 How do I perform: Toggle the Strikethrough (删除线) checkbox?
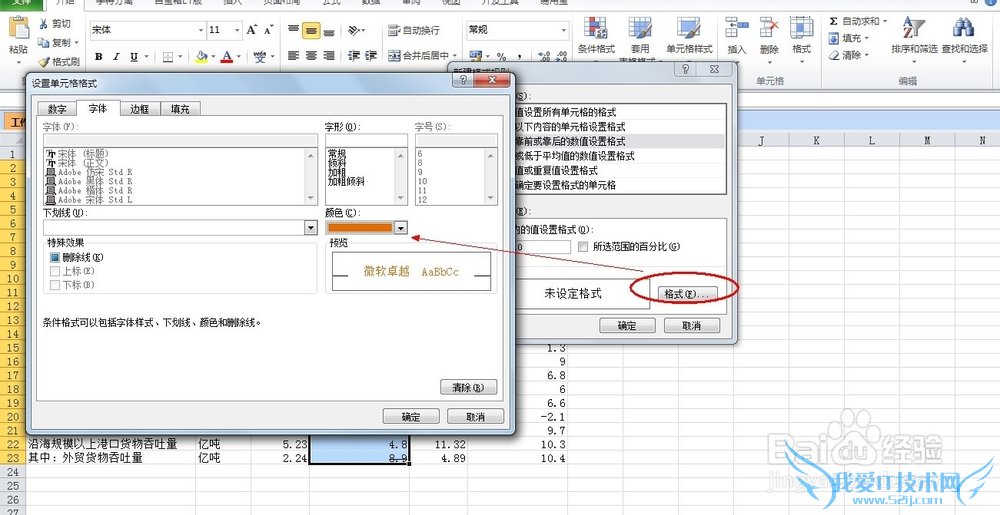click(55, 258)
